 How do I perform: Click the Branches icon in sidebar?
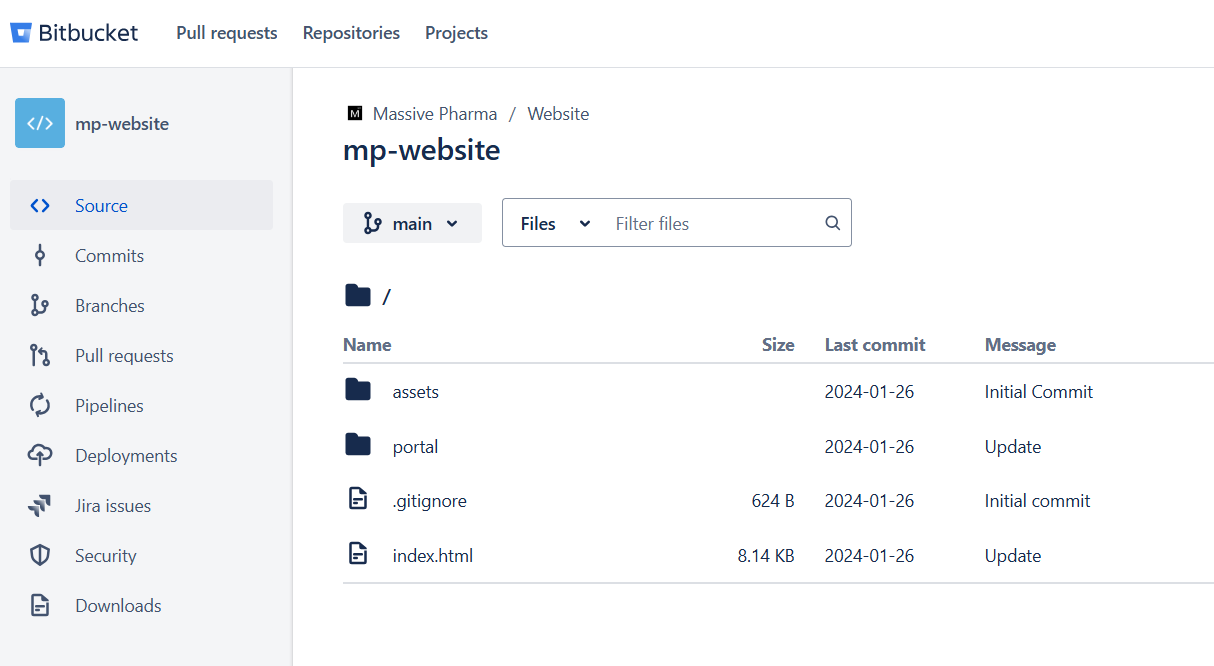pos(40,306)
